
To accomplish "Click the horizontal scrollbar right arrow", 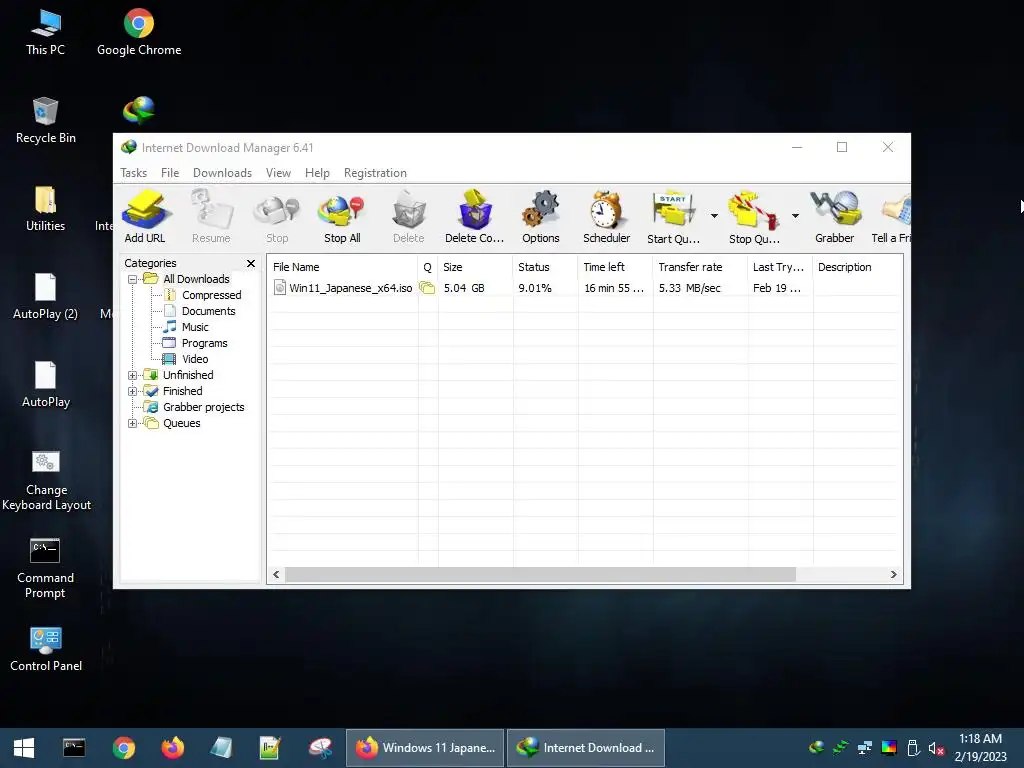I will 893,575.
